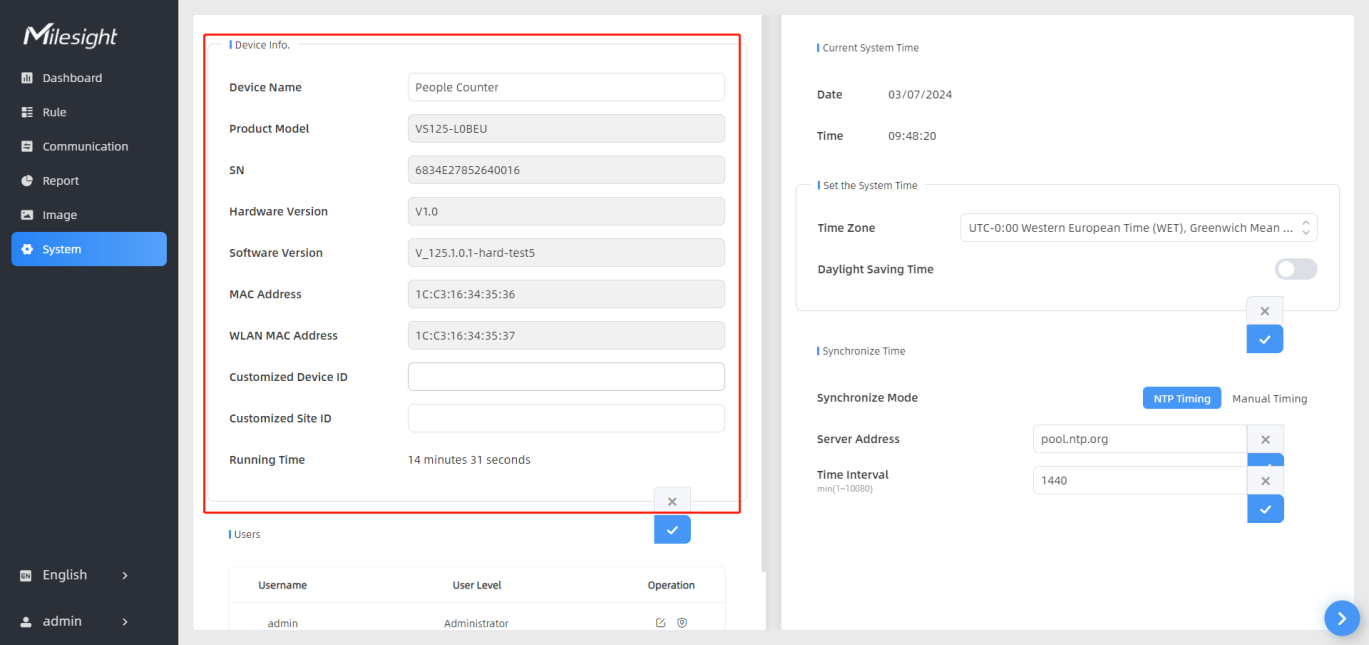Go to Communication in the sidebar
The image size is (1369, 645).
[85, 146]
